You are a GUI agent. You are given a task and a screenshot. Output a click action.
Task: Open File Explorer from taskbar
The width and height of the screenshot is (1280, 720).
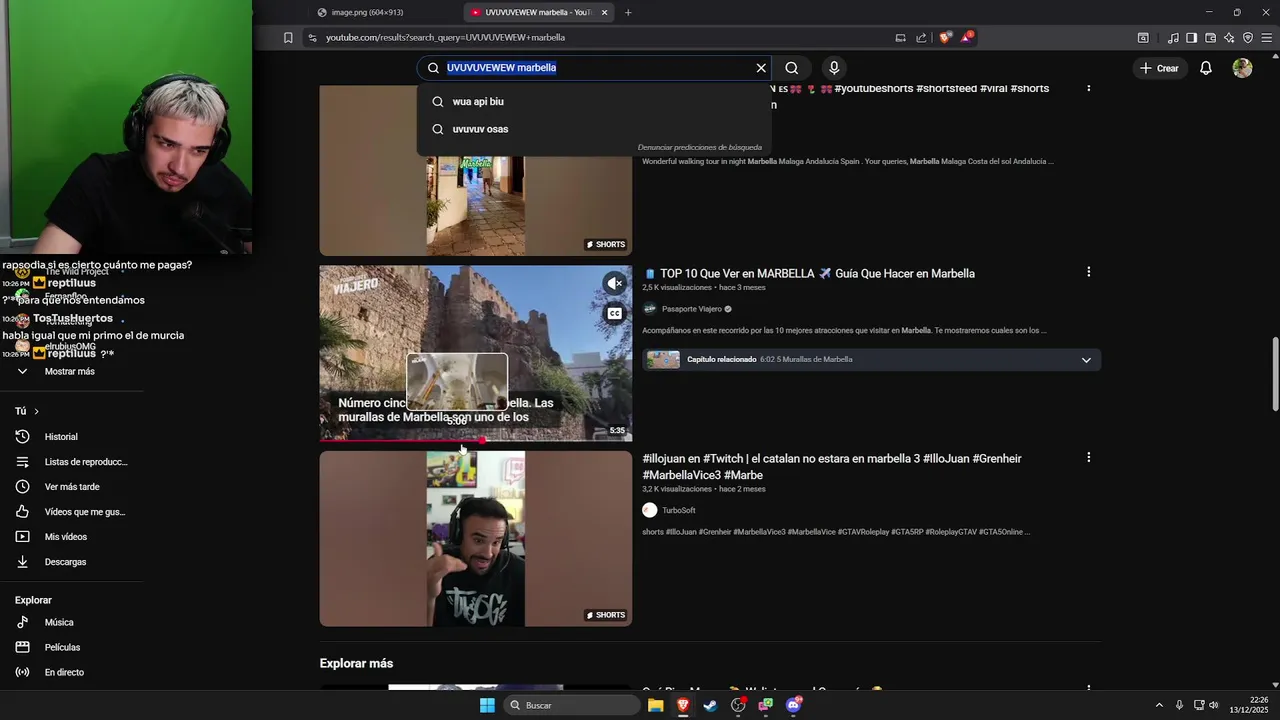[656, 705]
